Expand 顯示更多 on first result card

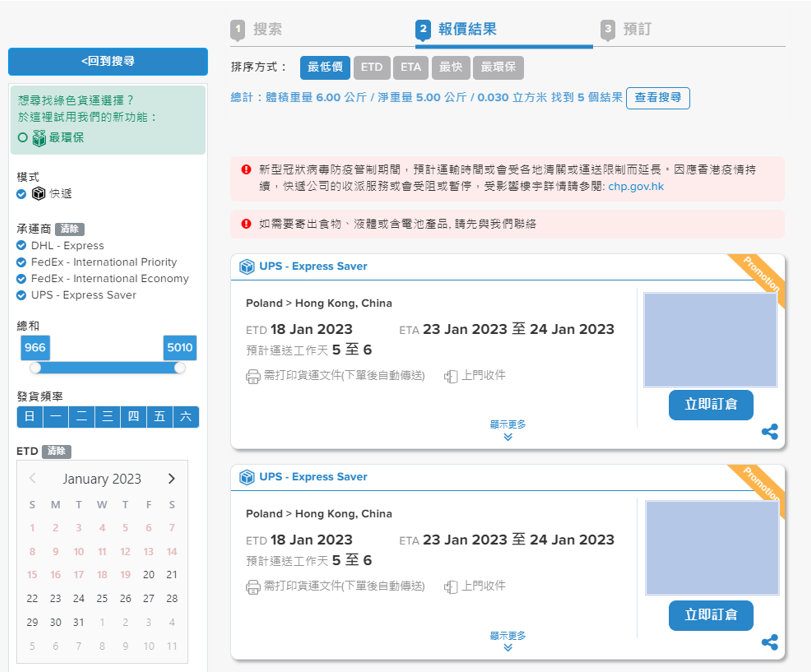click(x=508, y=430)
